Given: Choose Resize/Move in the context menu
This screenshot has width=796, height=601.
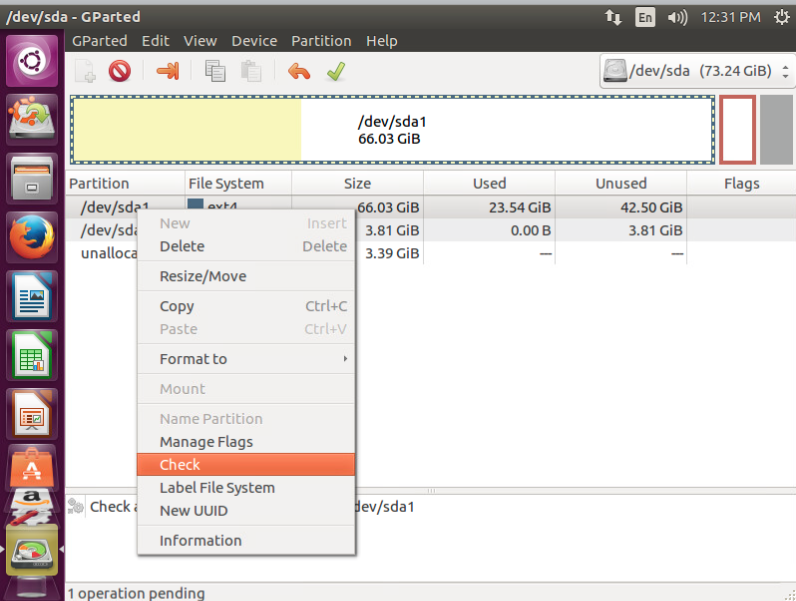Looking at the screenshot, I should (x=246, y=276).
